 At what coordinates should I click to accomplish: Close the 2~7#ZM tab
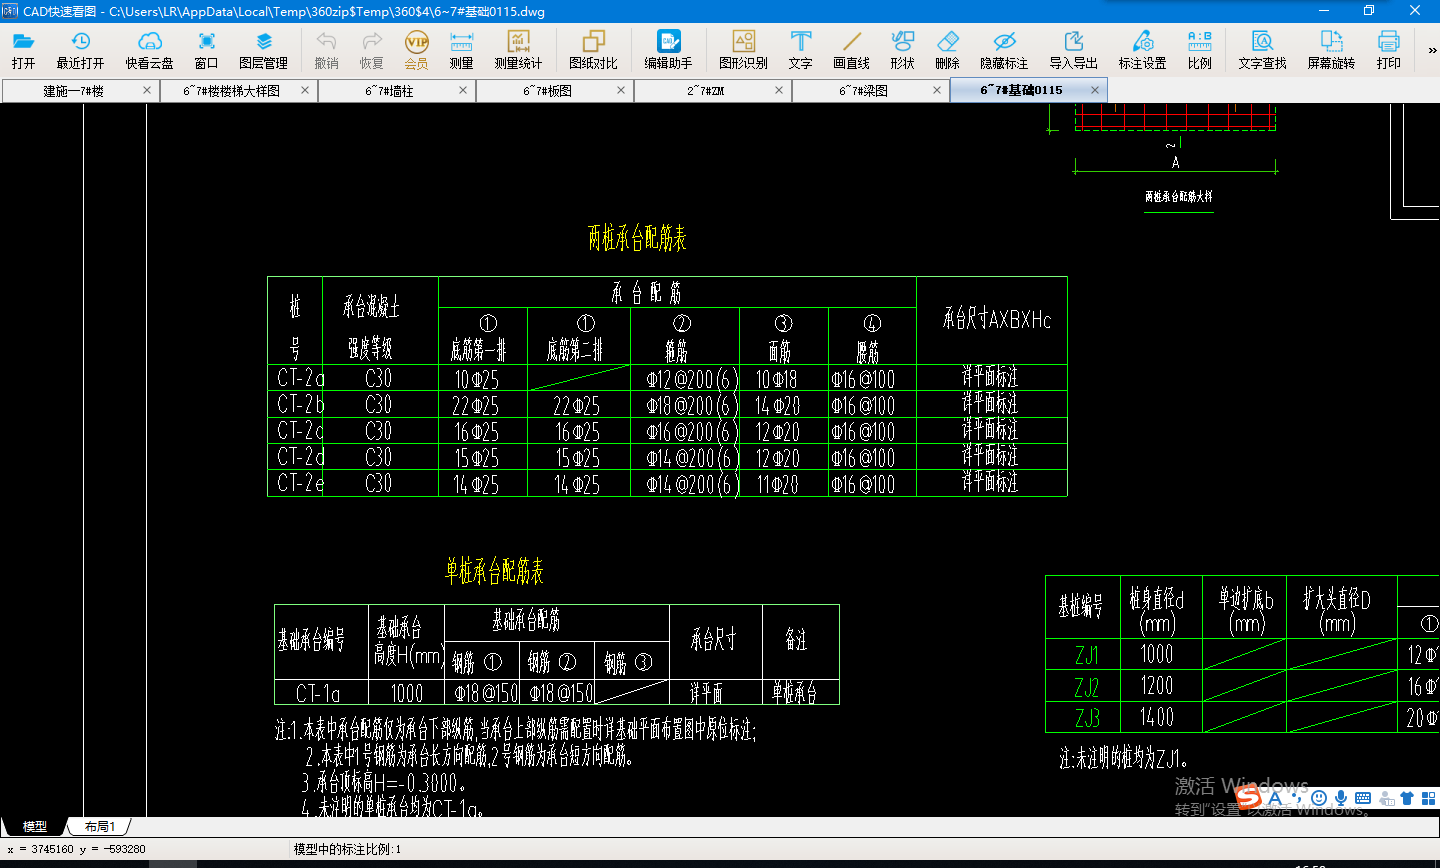pos(779,90)
